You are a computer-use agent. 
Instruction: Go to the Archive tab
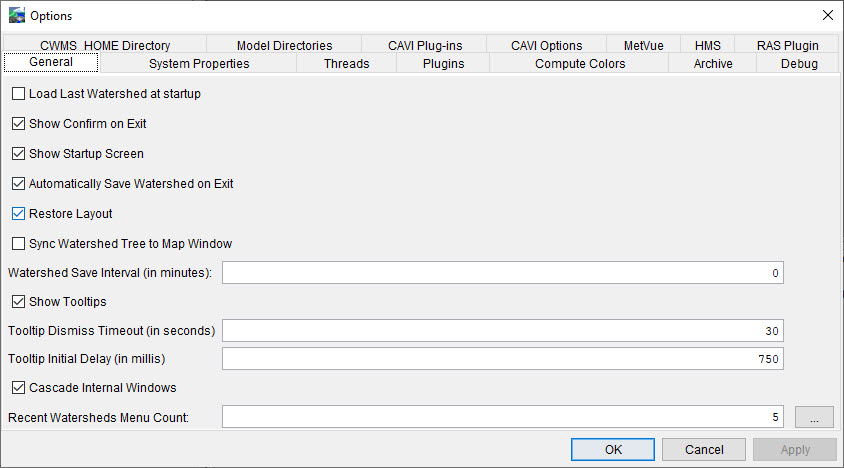(x=713, y=64)
